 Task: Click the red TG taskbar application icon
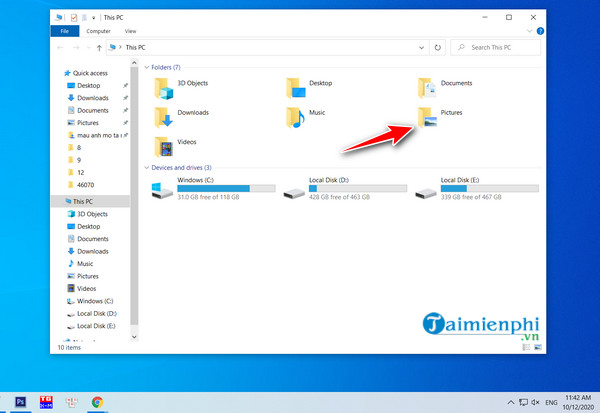point(46,402)
